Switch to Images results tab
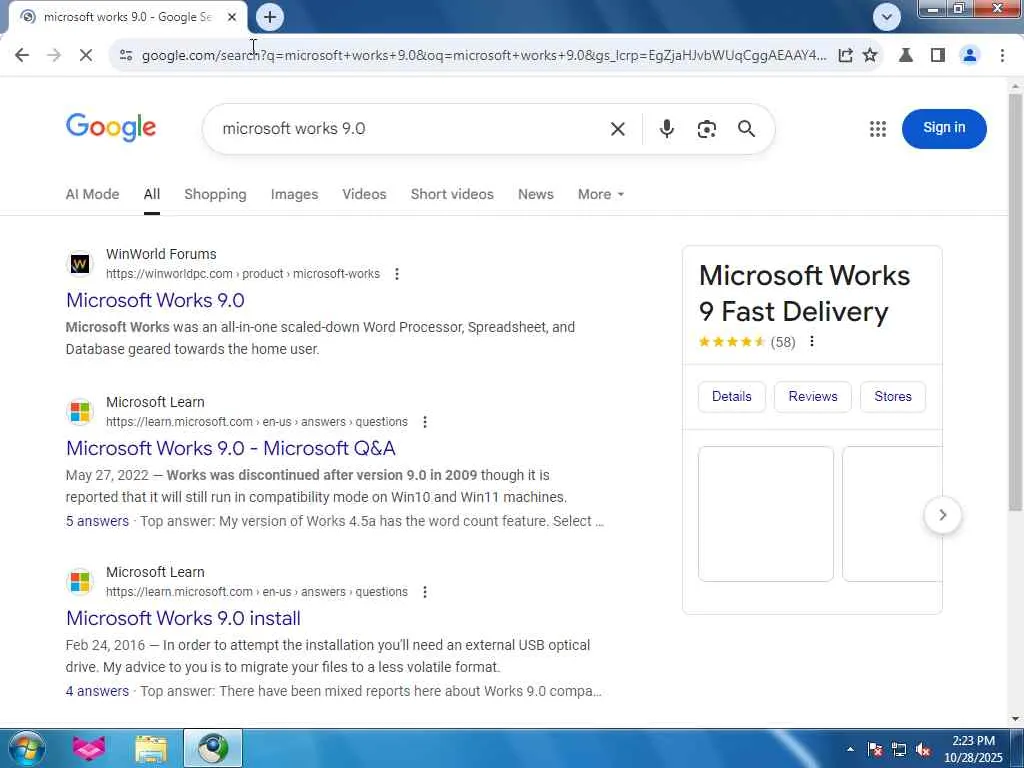 point(294,194)
